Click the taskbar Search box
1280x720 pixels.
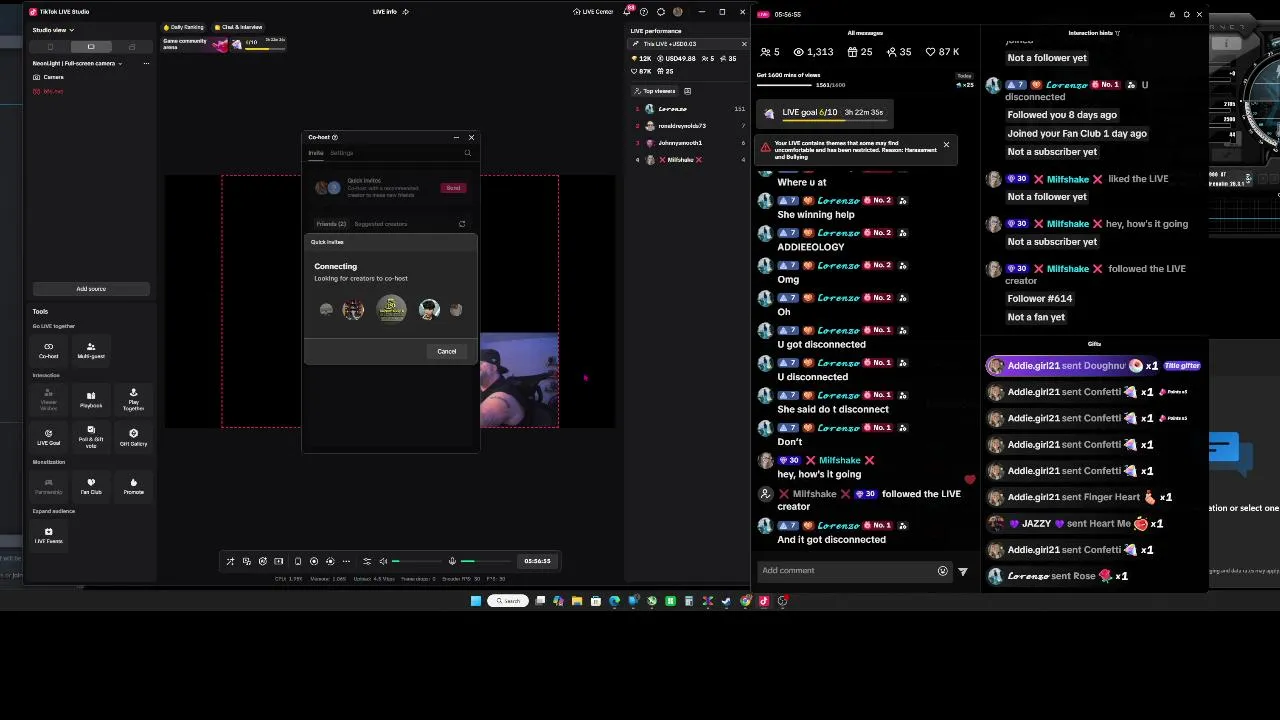pyautogui.click(x=508, y=601)
